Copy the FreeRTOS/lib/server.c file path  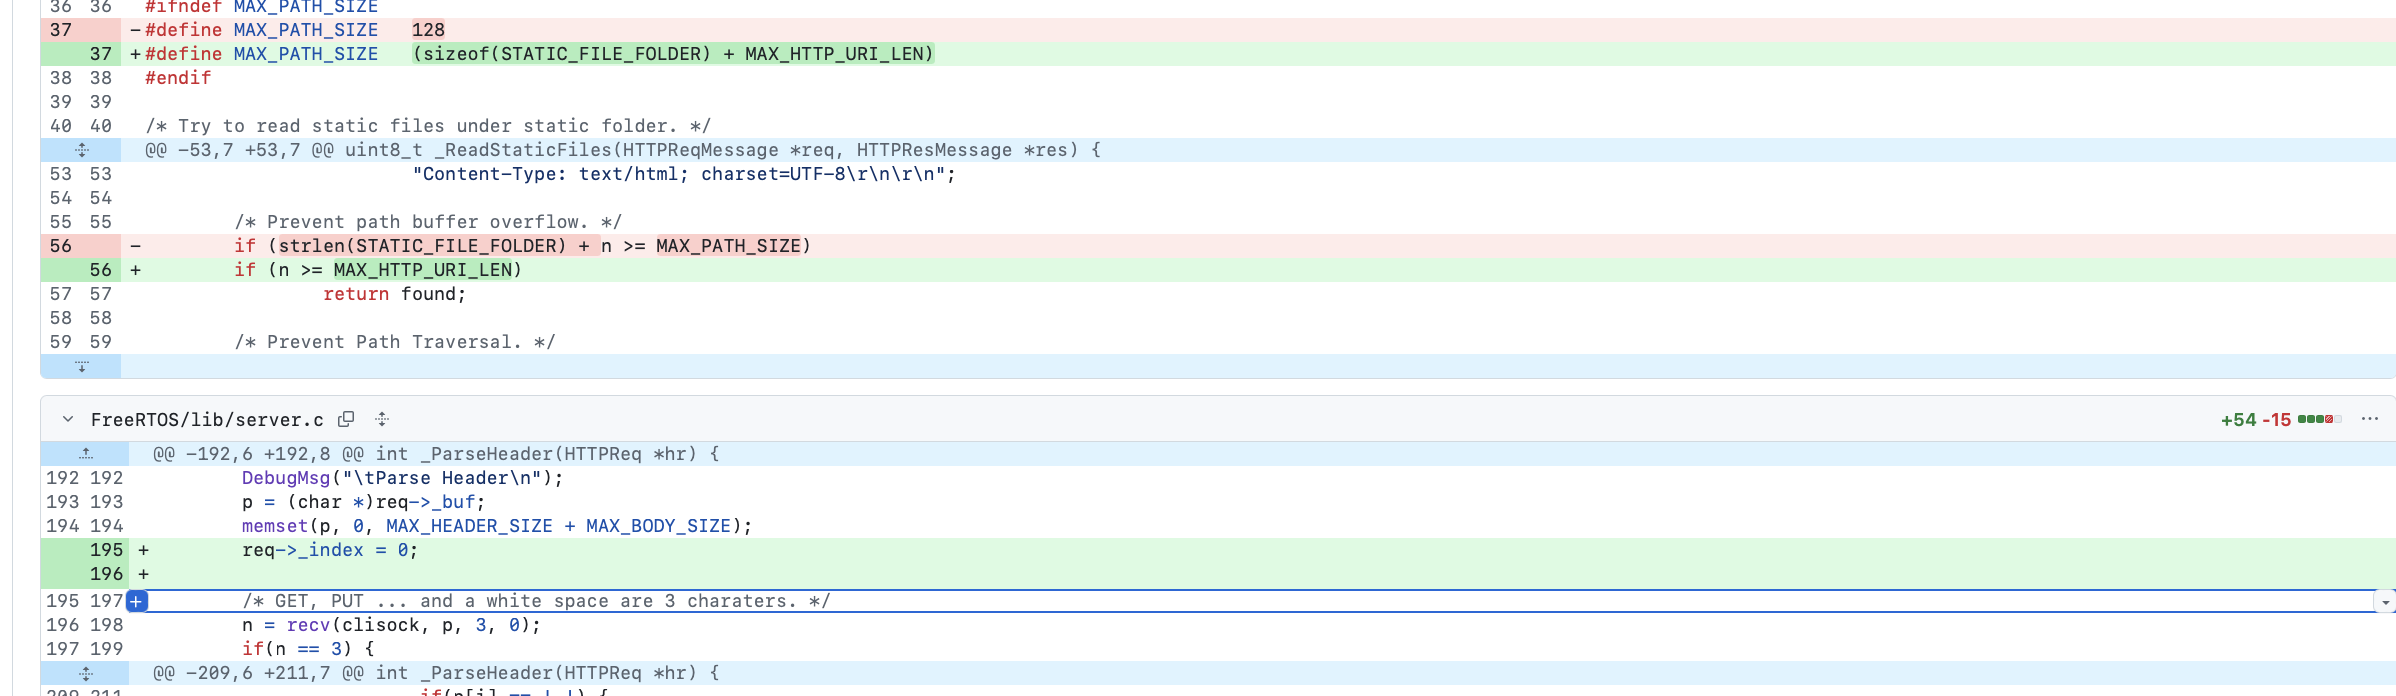(346, 419)
